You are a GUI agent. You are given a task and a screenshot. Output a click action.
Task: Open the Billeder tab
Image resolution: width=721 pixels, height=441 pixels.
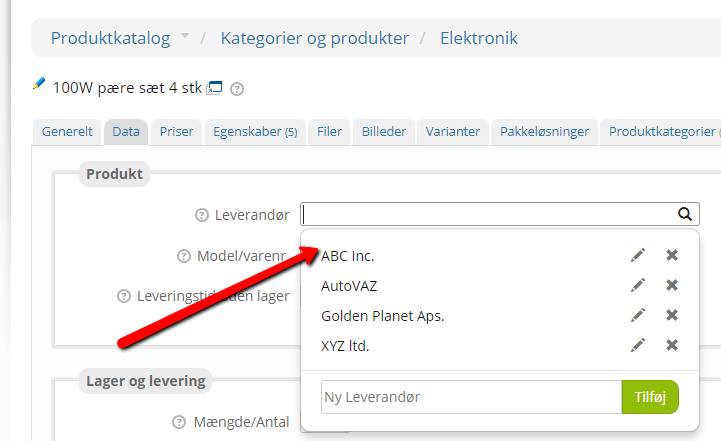tap(384, 132)
